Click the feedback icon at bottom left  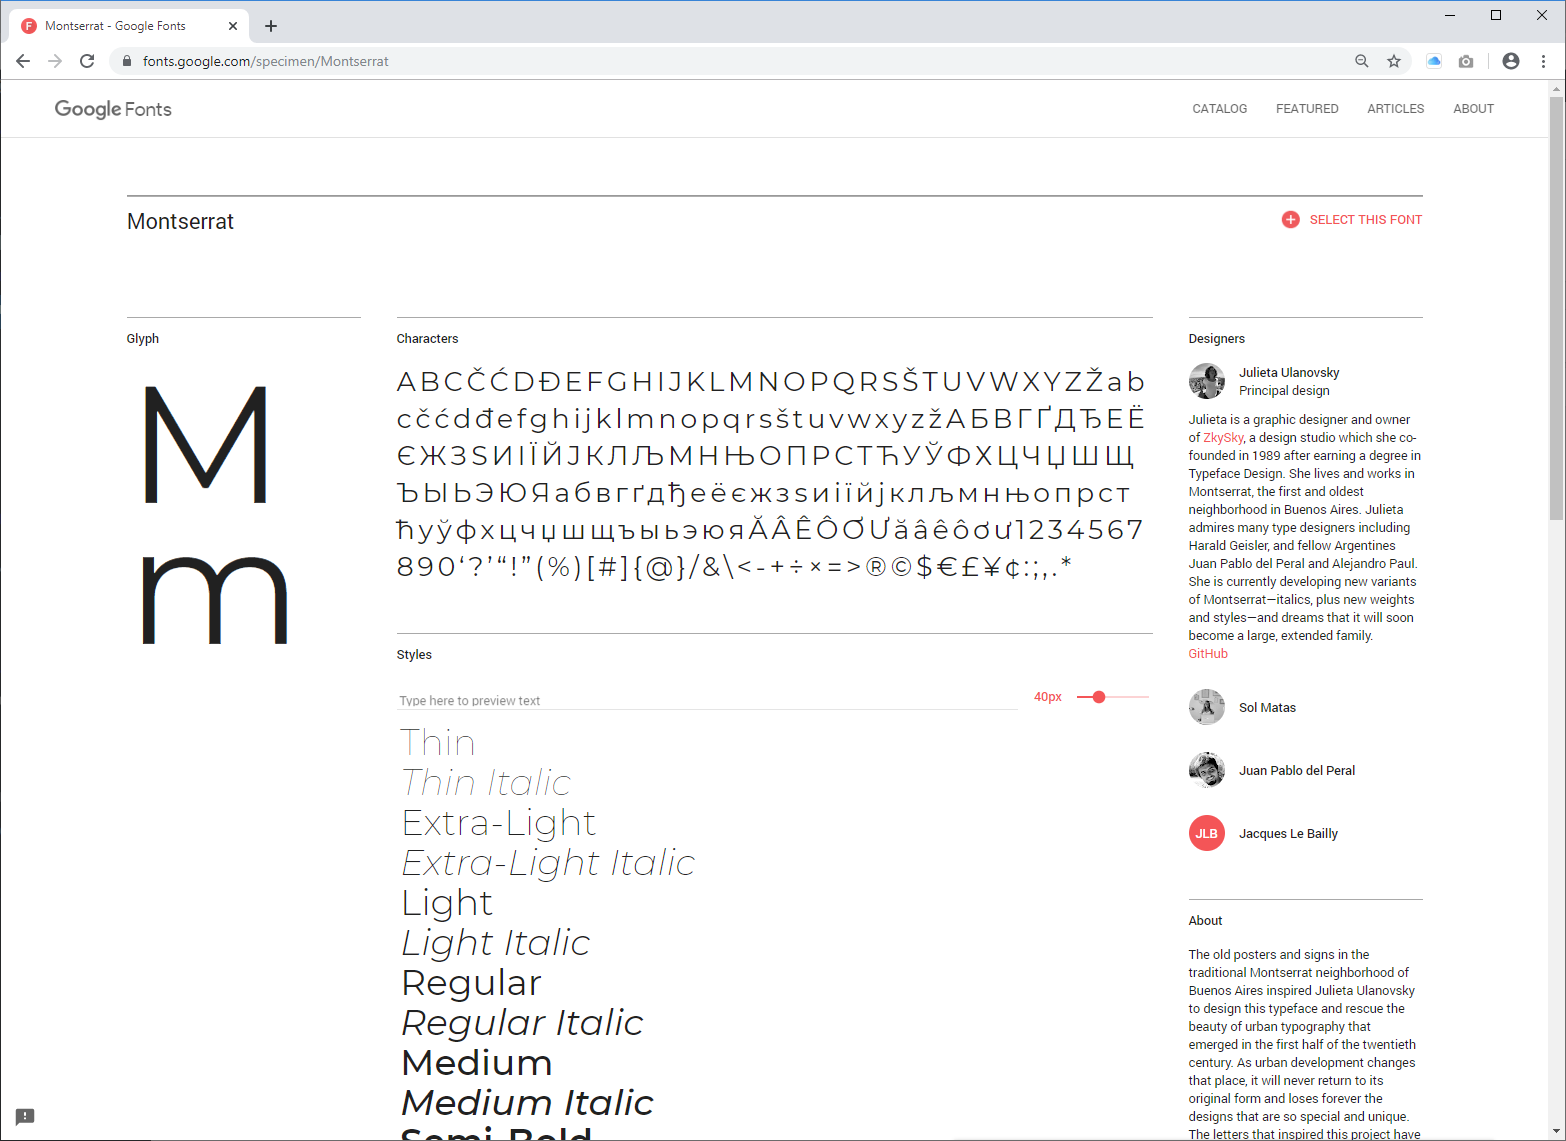coord(25,1117)
